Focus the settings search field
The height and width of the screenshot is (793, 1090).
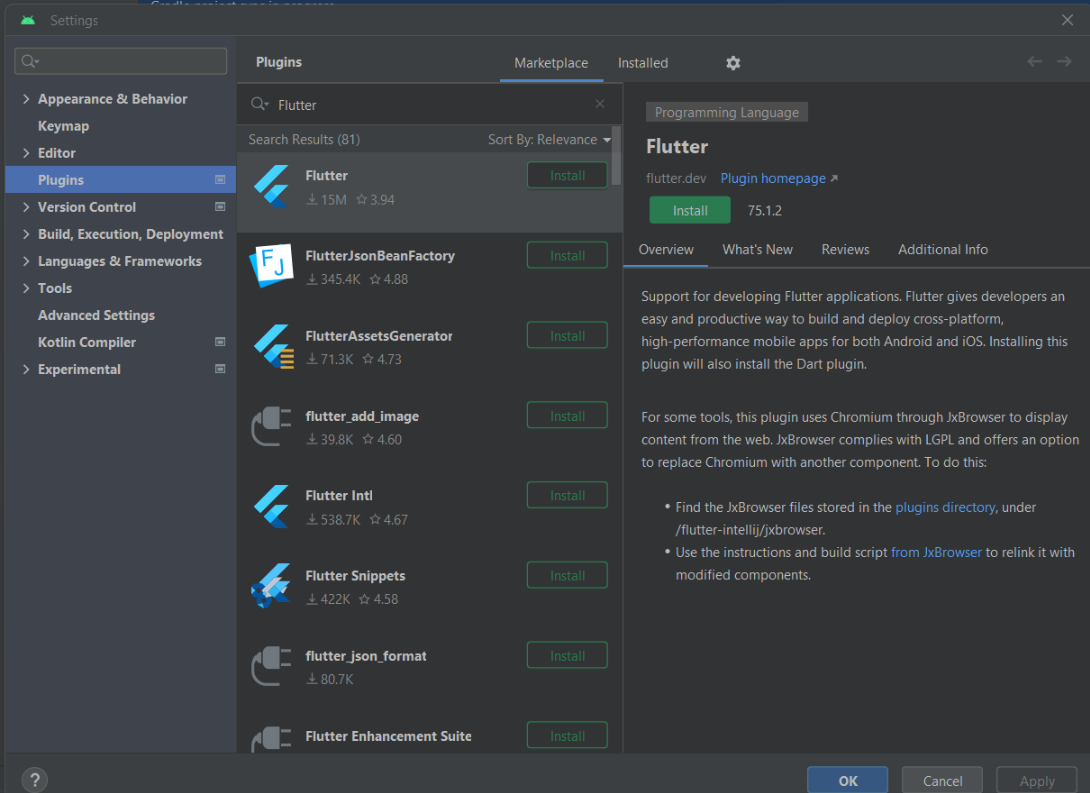point(120,61)
